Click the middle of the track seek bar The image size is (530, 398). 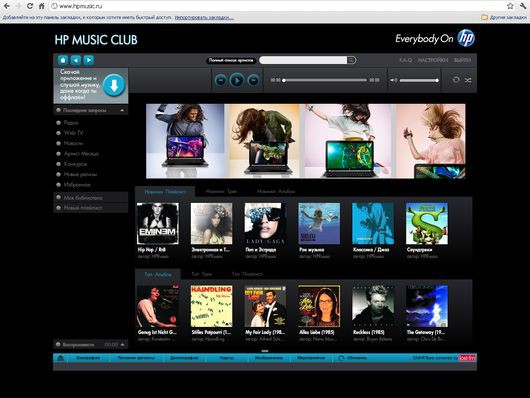click(325, 80)
